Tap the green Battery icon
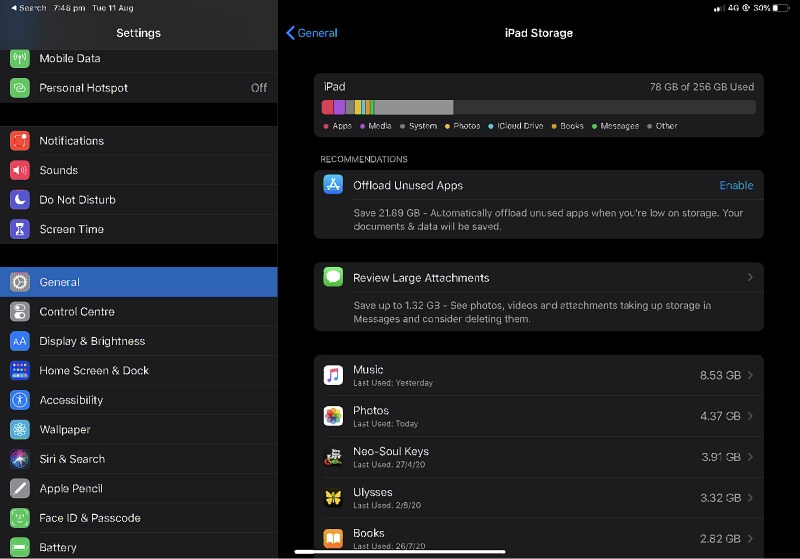The height and width of the screenshot is (559, 800). click(20, 548)
